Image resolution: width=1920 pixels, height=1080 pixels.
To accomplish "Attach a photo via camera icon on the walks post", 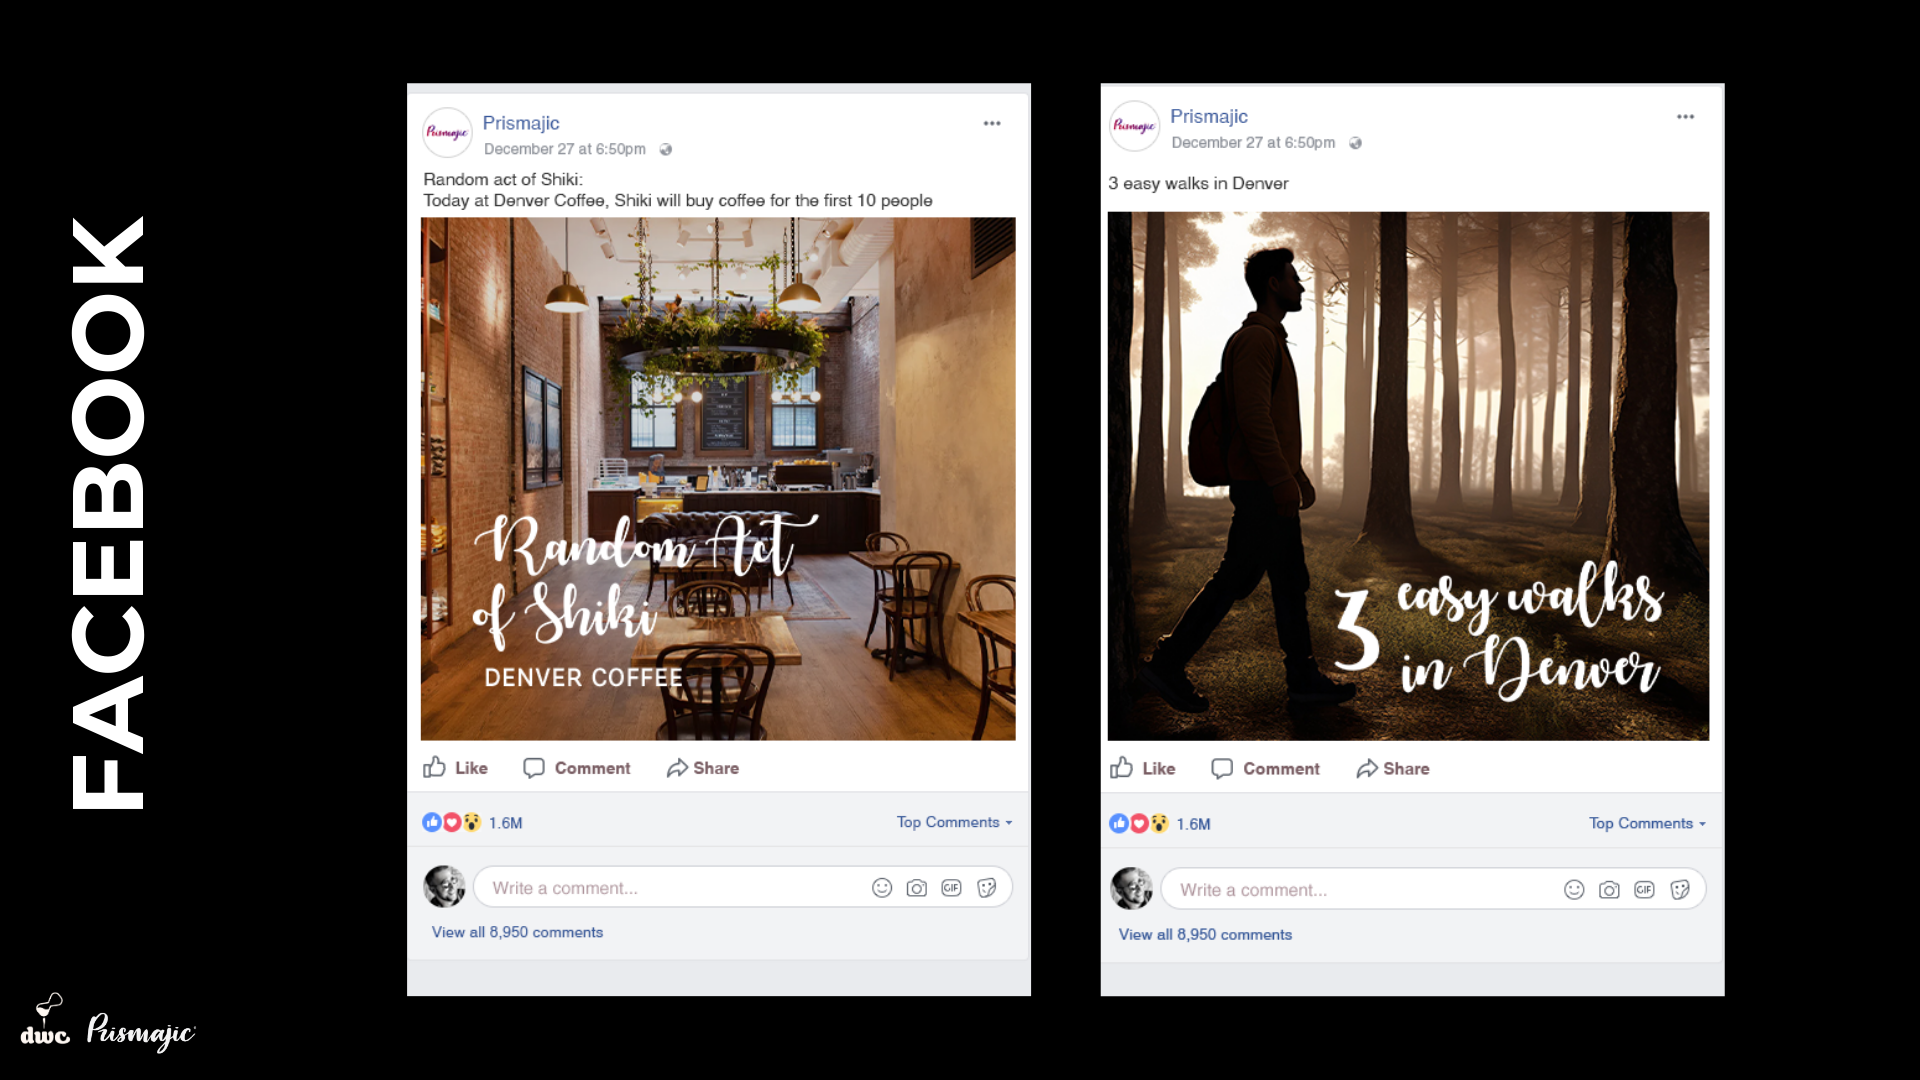I will (x=1609, y=890).
